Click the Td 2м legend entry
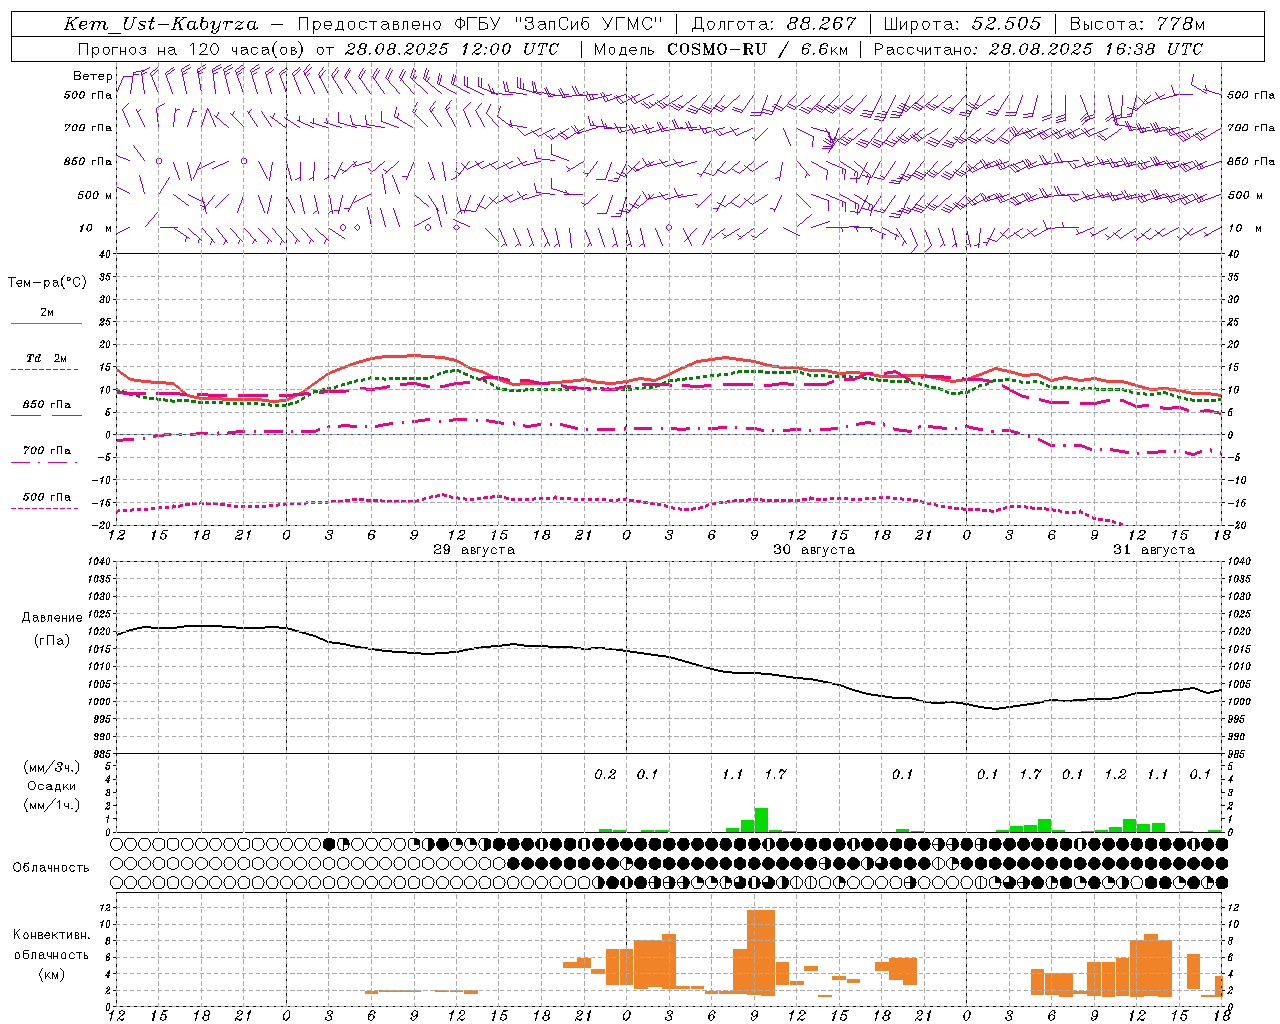This screenshot has height=1024, width=1280. pyautogui.click(x=47, y=358)
